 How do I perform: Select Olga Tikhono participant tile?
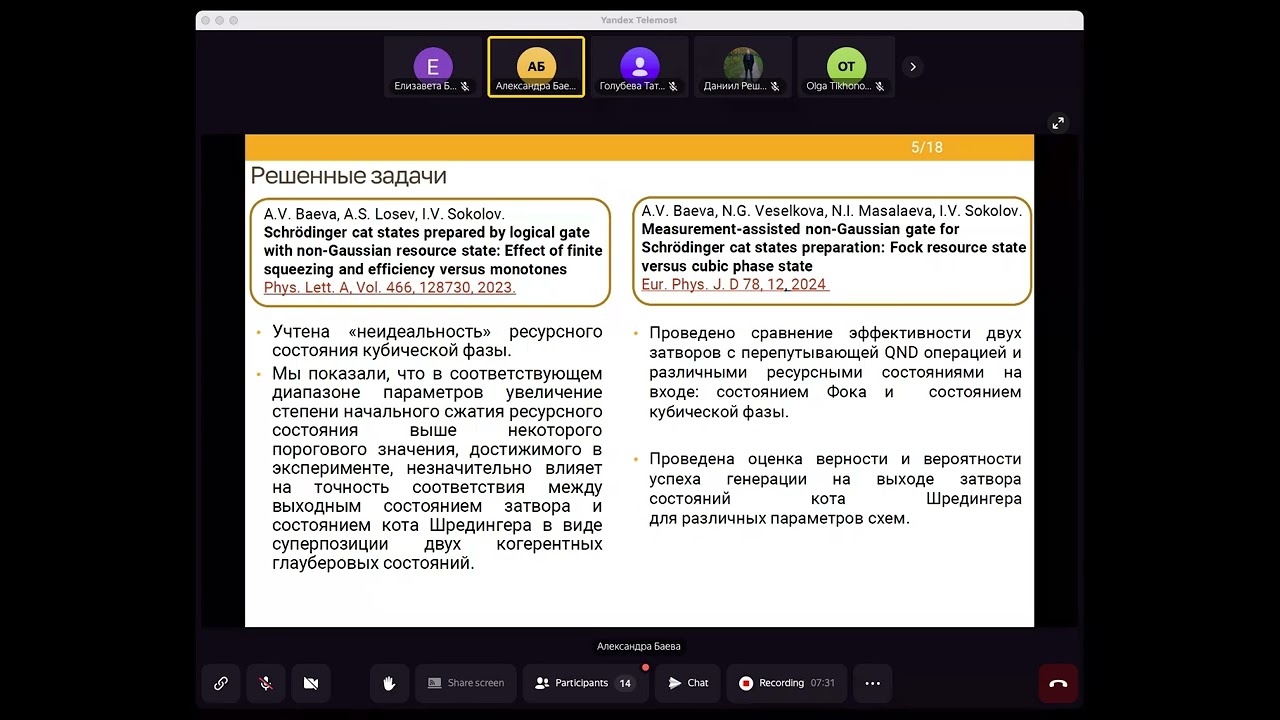[846, 67]
